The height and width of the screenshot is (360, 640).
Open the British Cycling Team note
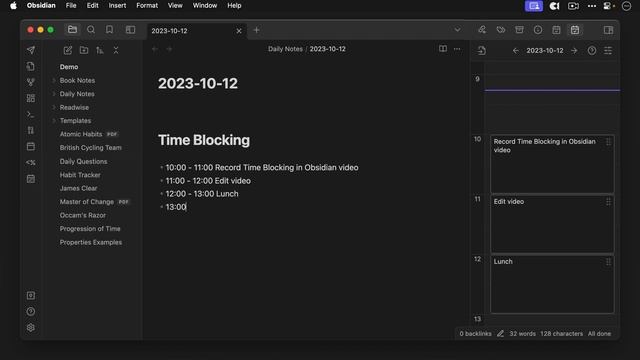coord(91,148)
